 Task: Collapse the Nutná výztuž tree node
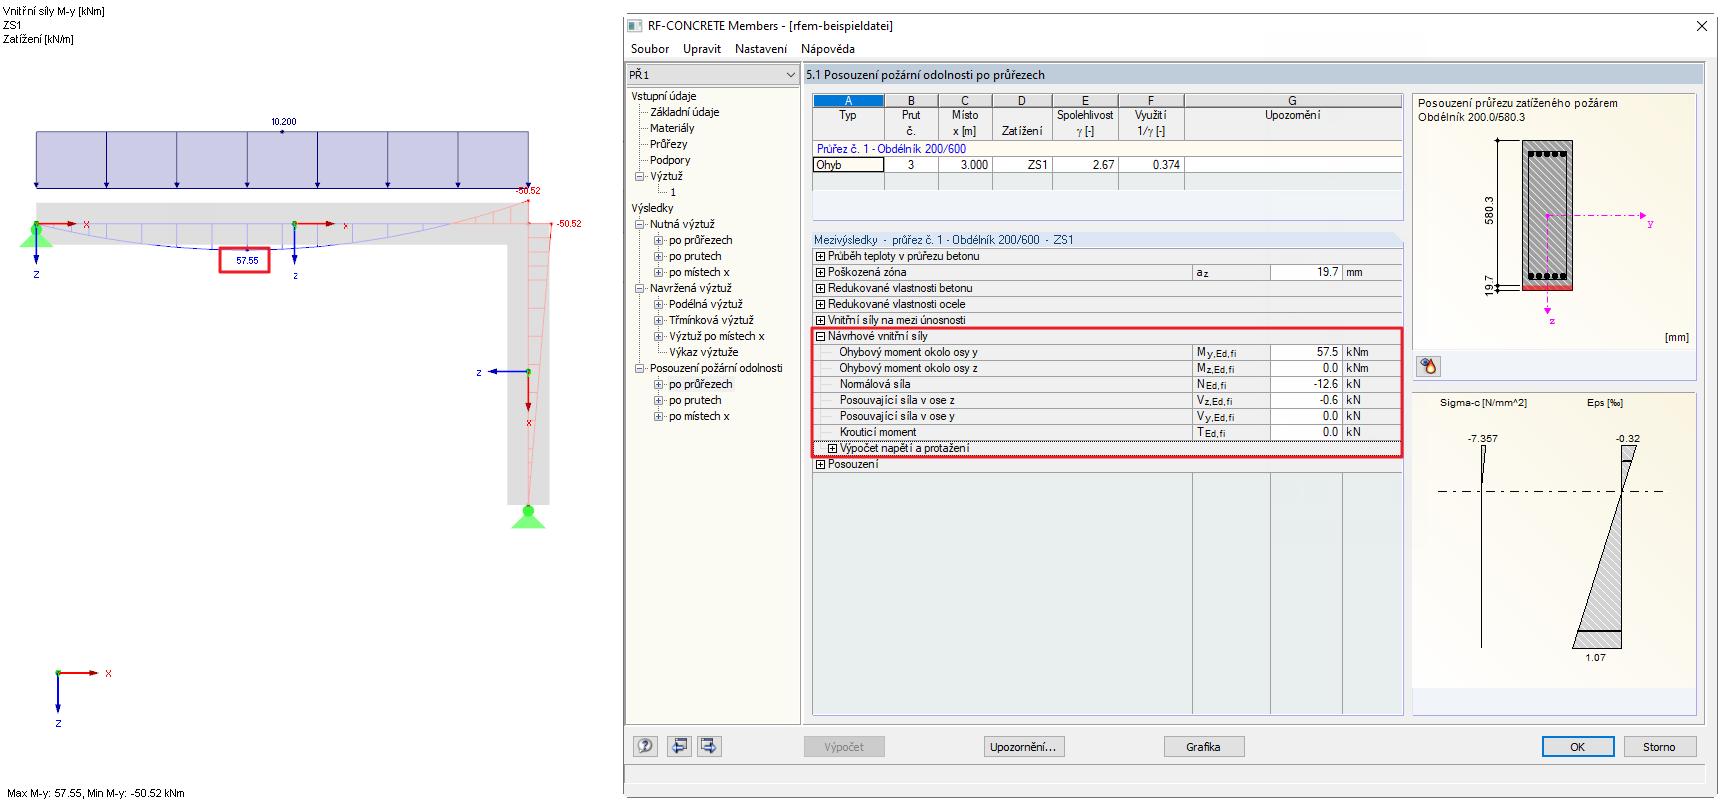(x=640, y=224)
